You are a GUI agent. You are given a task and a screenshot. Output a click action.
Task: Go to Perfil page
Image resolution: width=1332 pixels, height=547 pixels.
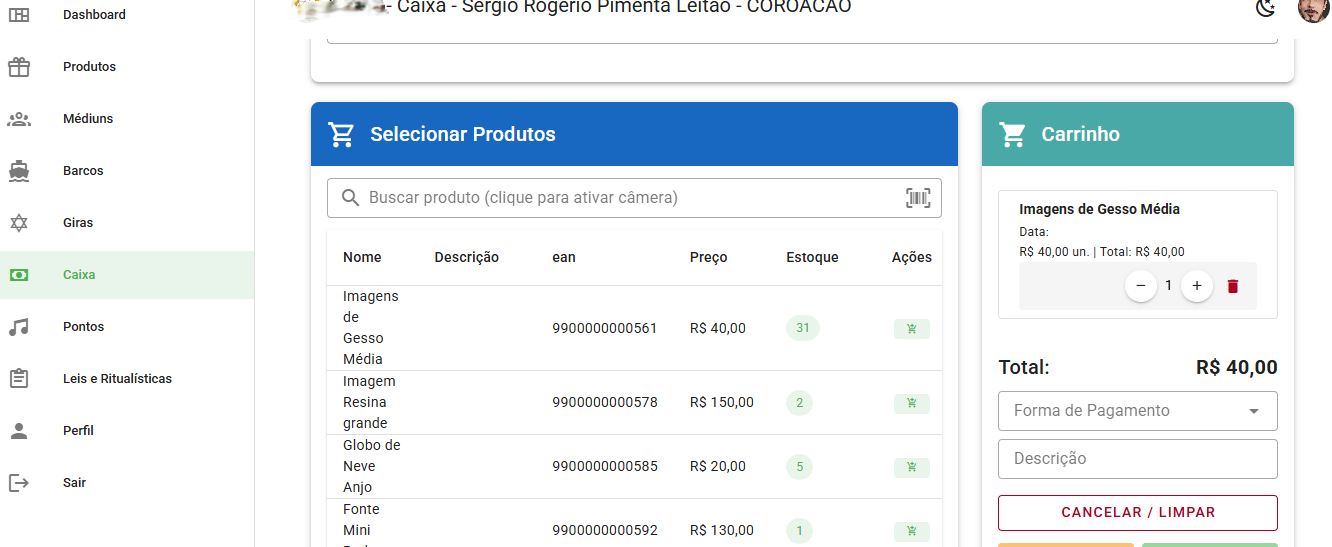coord(127,431)
